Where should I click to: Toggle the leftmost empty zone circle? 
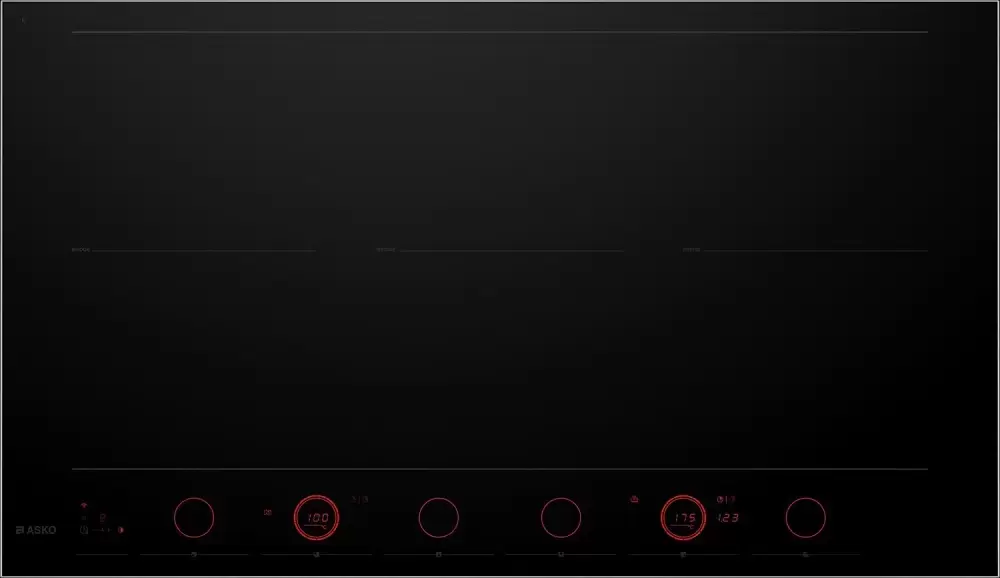(194, 517)
